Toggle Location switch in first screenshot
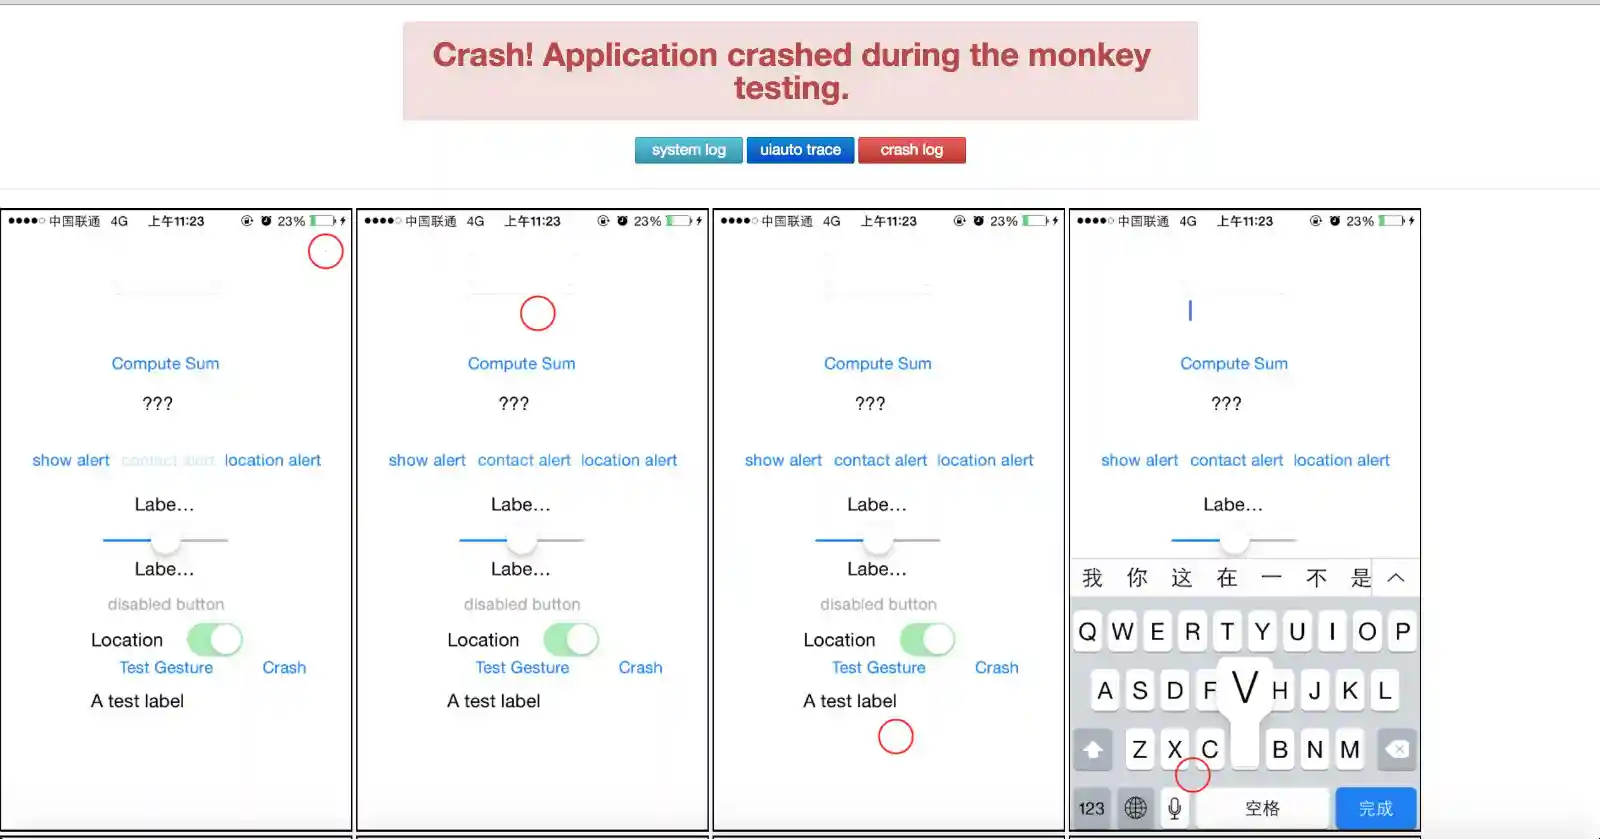 tap(214, 639)
